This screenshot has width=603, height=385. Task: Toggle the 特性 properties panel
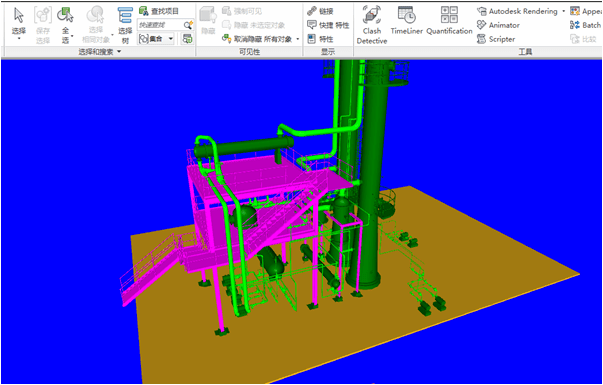[x=320, y=39]
